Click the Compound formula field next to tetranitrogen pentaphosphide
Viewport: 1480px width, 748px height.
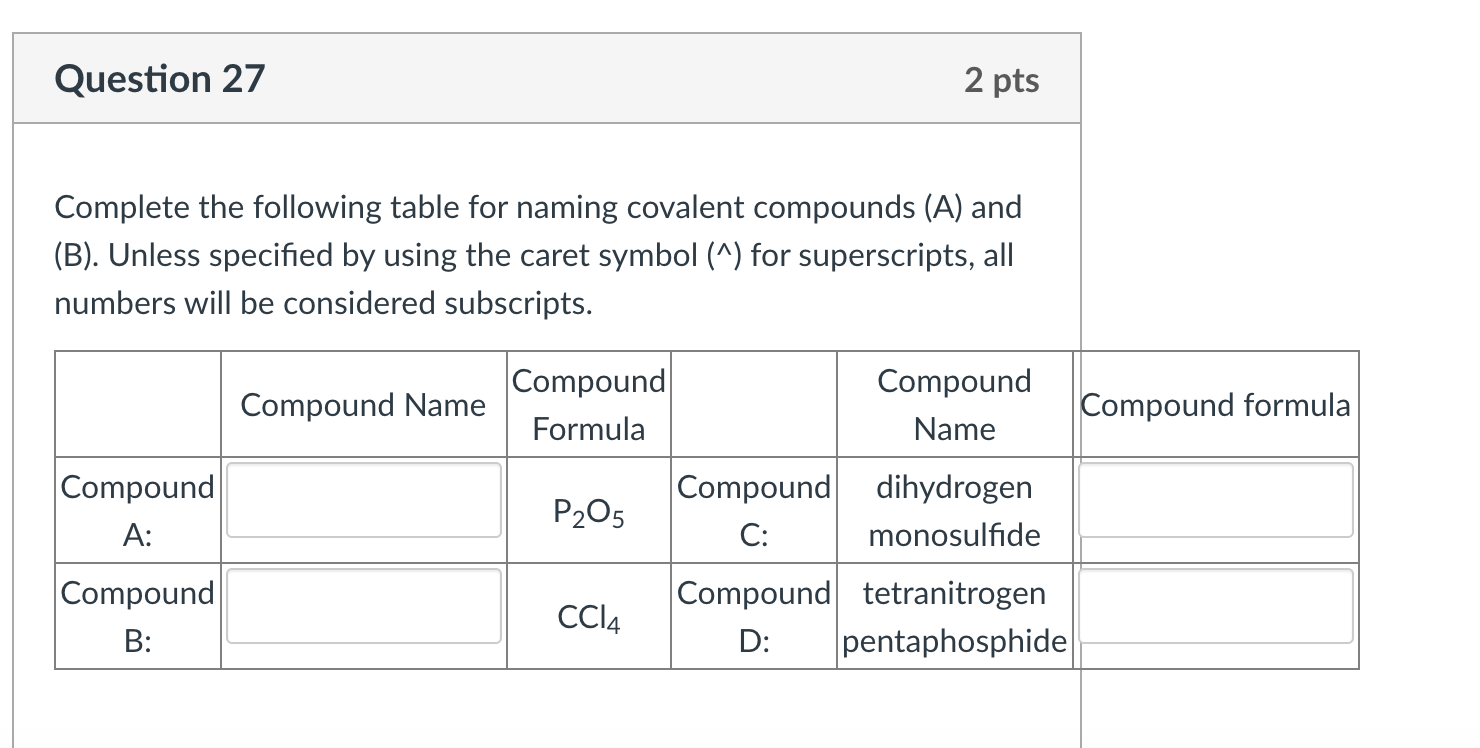point(1216,607)
